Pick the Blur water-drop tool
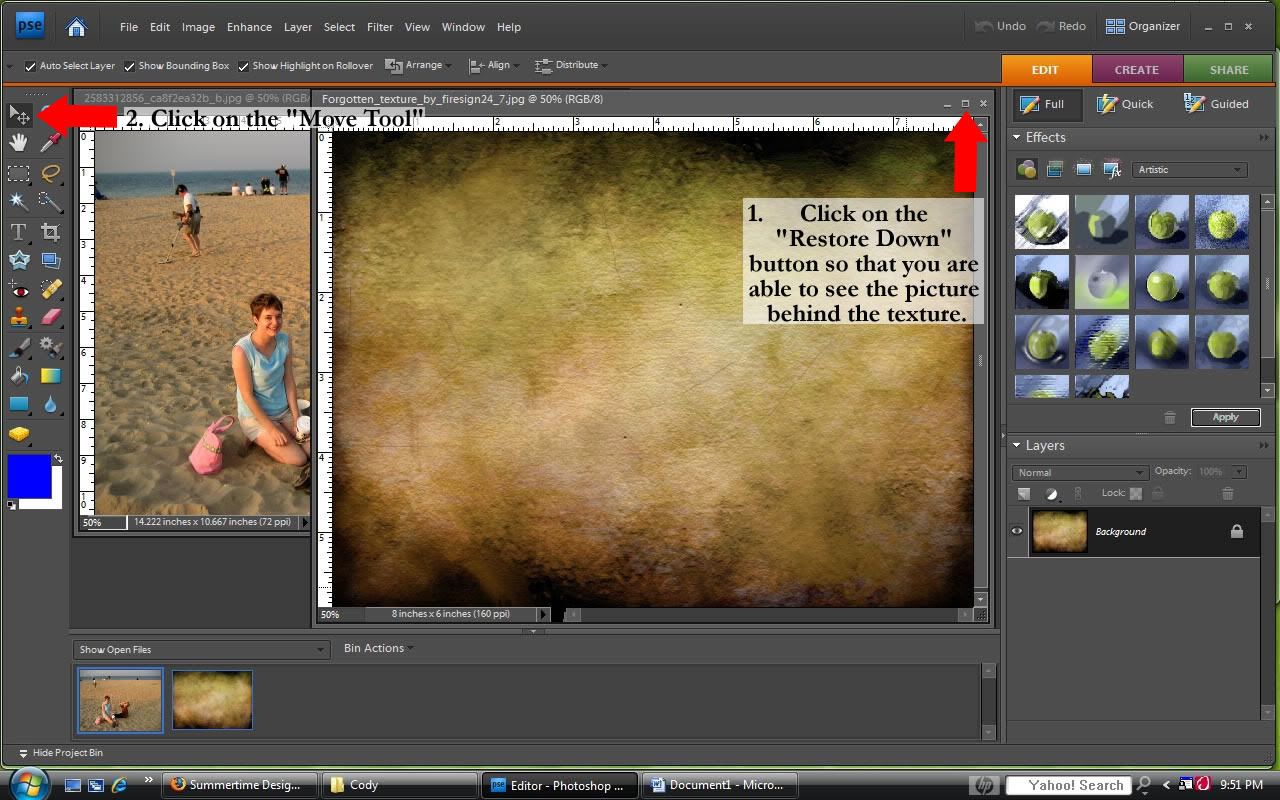This screenshot has height=800, width=1280. (x=51, y=405)
